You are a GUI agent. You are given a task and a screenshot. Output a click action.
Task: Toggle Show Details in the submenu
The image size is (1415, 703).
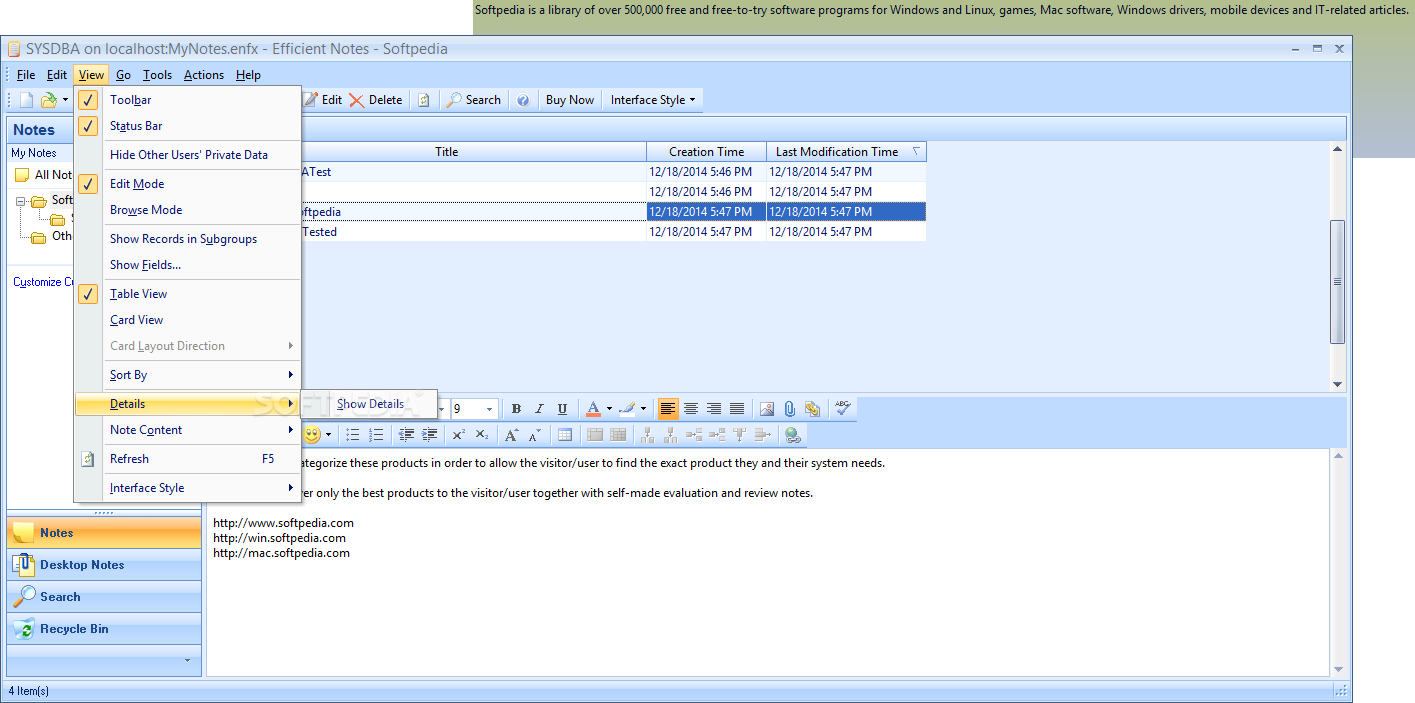[370, 404]
